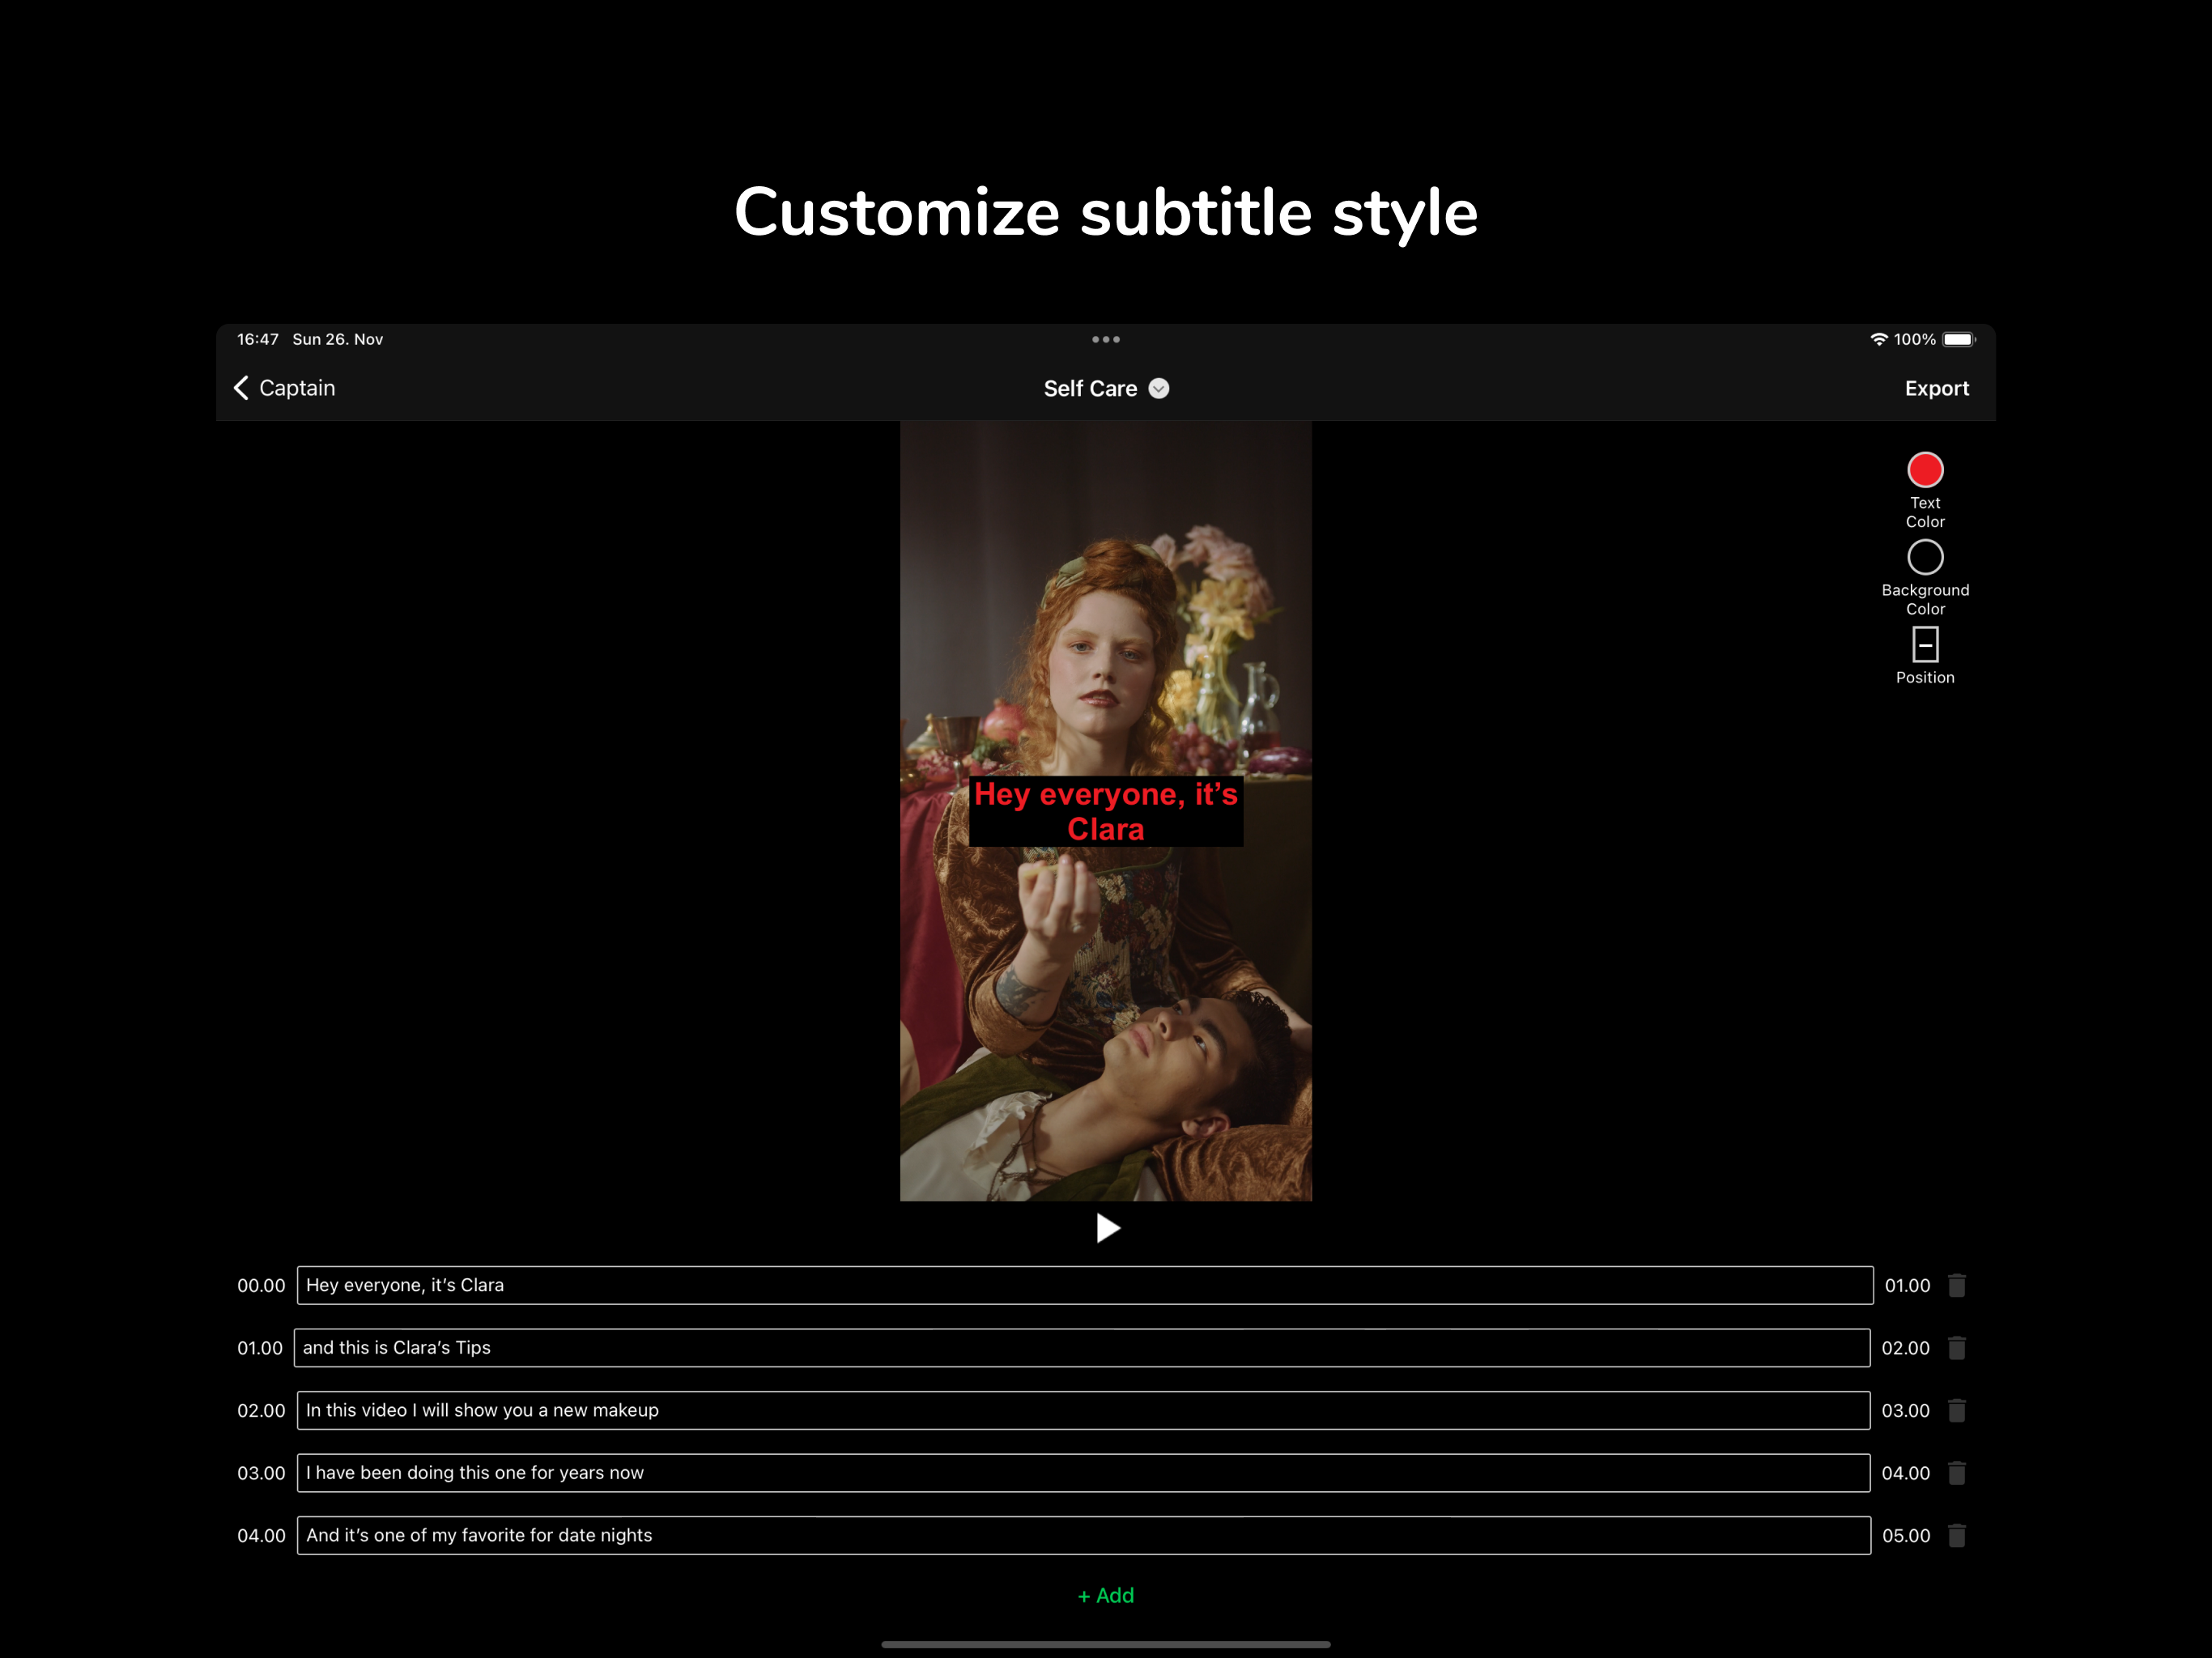Add a new subtitle line
The image size is (2212, 1658).
[x=1105, y=1595]
